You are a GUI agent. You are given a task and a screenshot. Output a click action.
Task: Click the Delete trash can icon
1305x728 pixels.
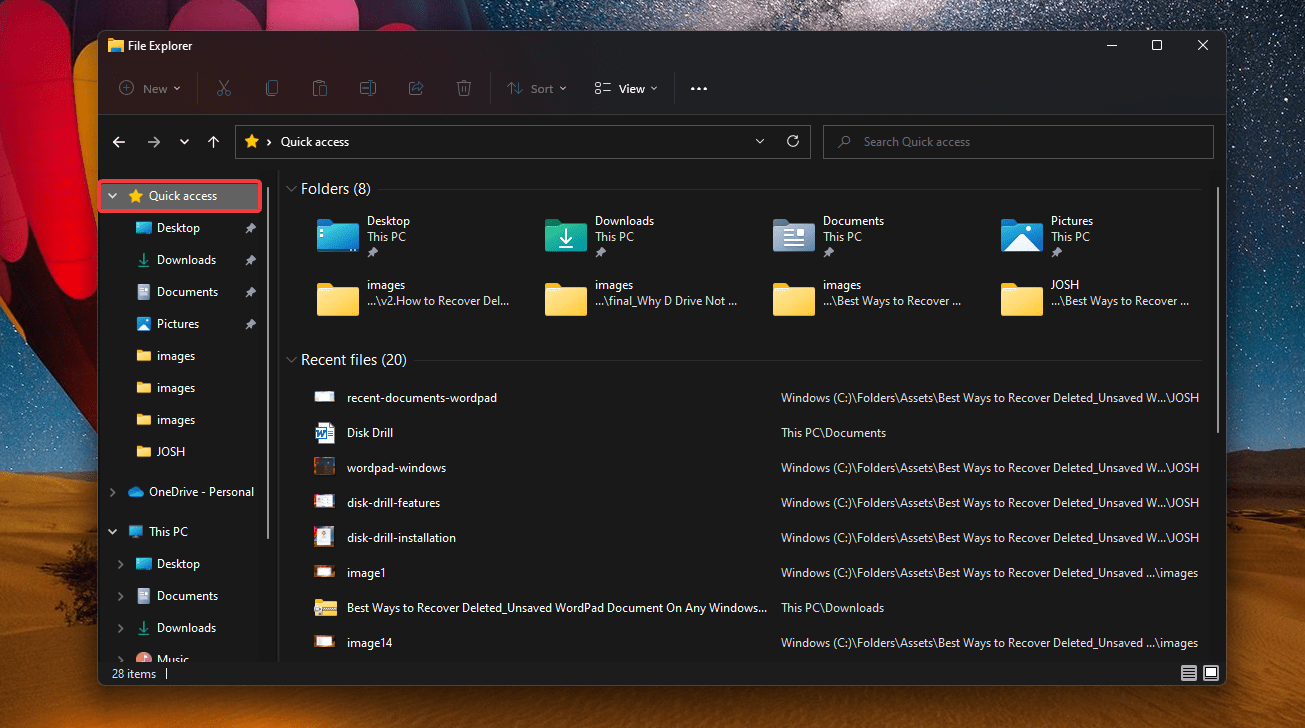click(464, 88)
